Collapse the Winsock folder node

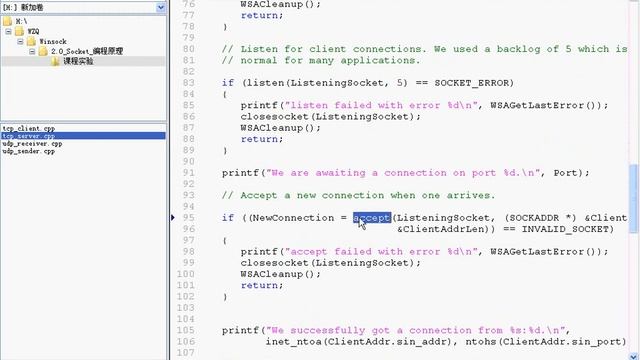(20, 42)
